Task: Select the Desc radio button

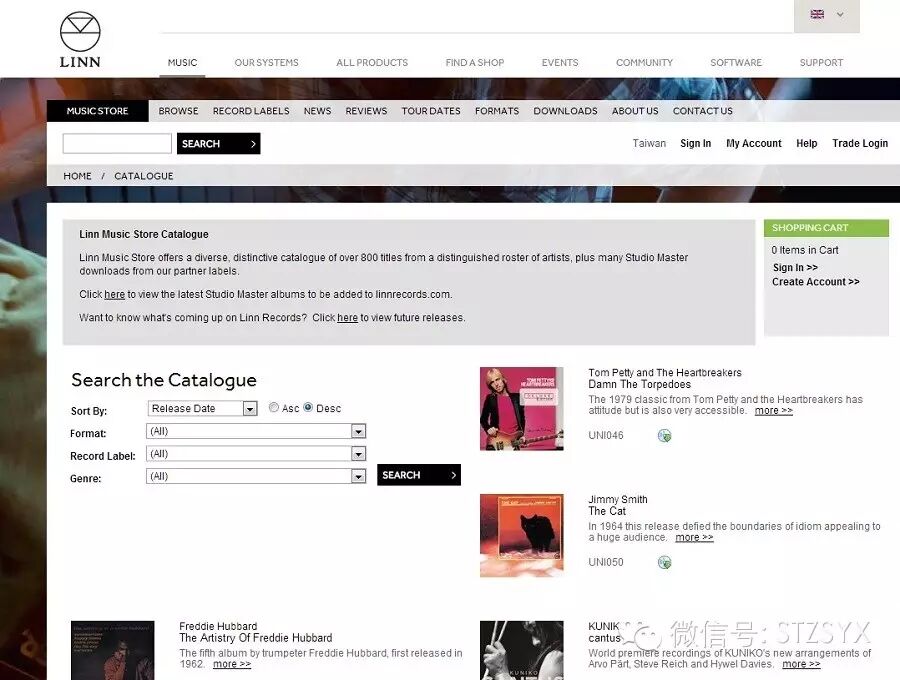Action: (308, 407)
